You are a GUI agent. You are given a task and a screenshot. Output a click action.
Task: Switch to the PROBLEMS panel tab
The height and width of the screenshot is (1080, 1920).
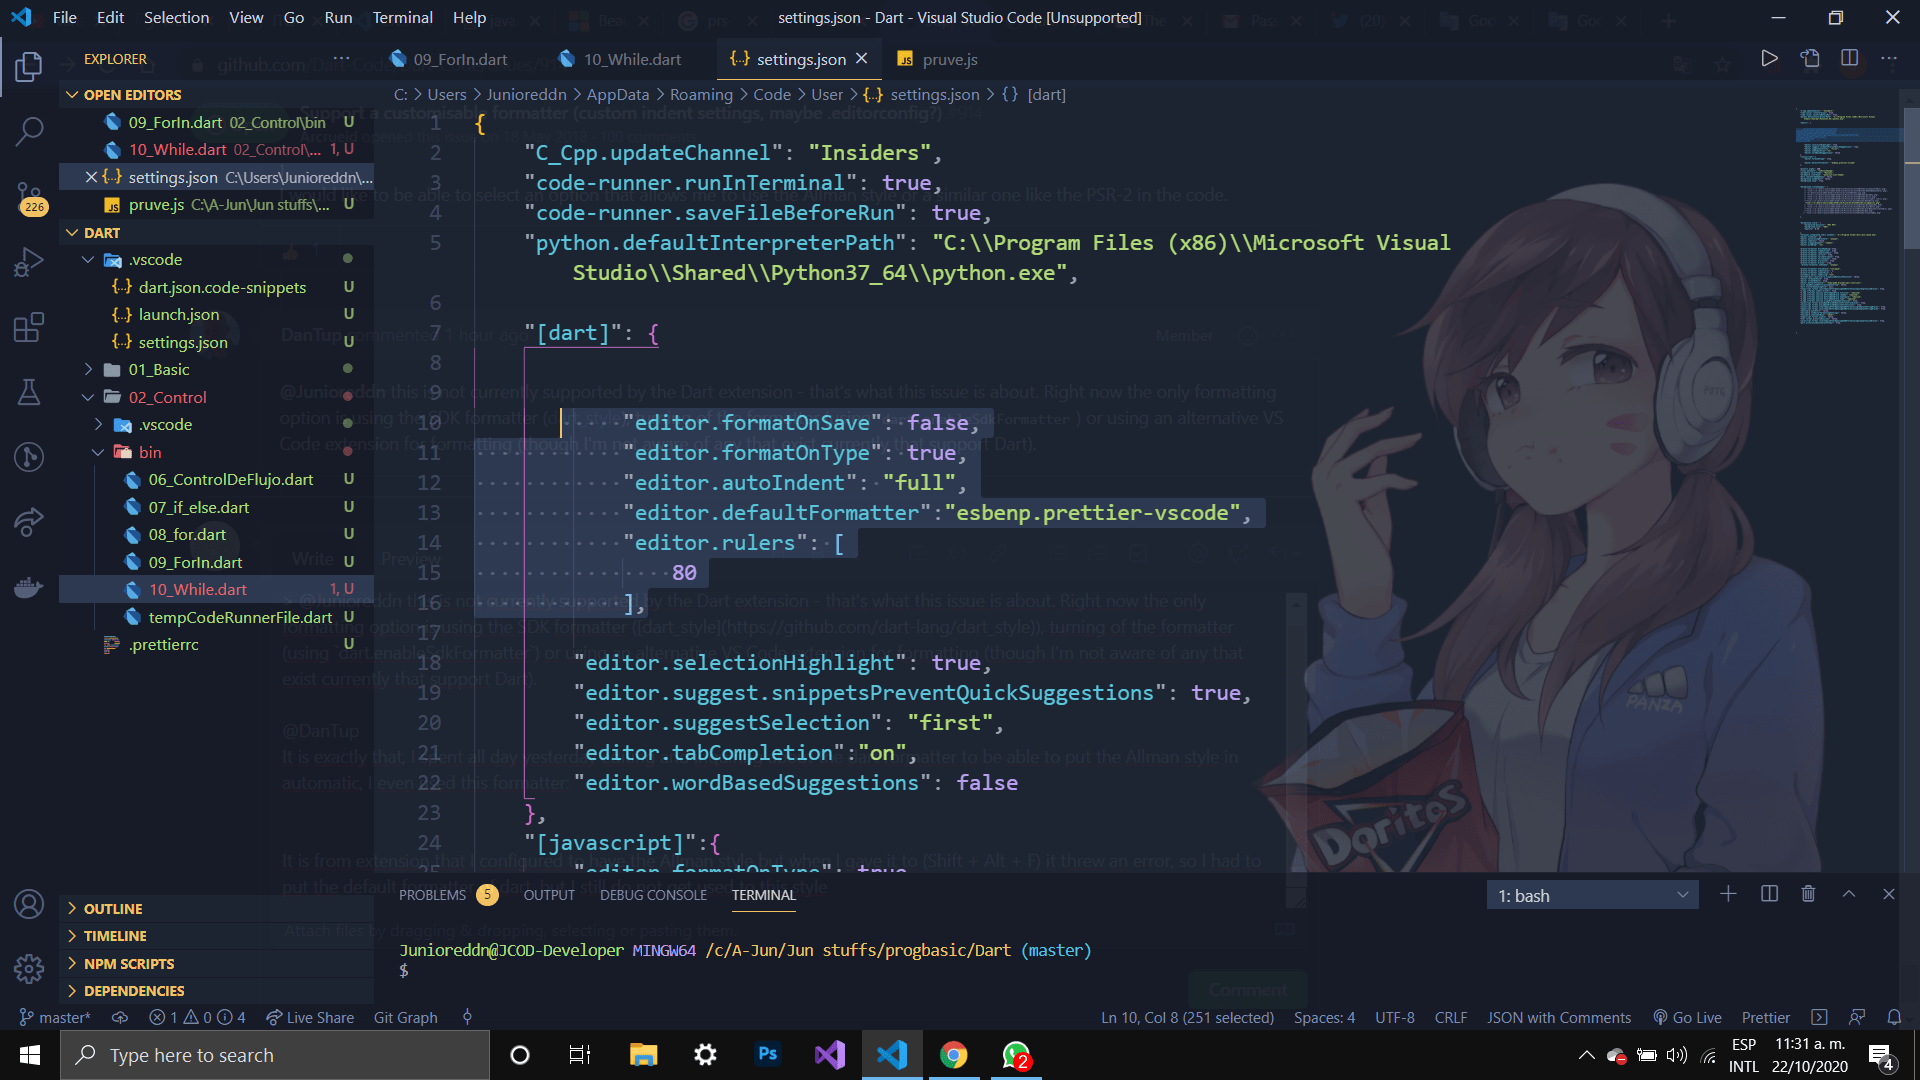(x=447, y=895)
